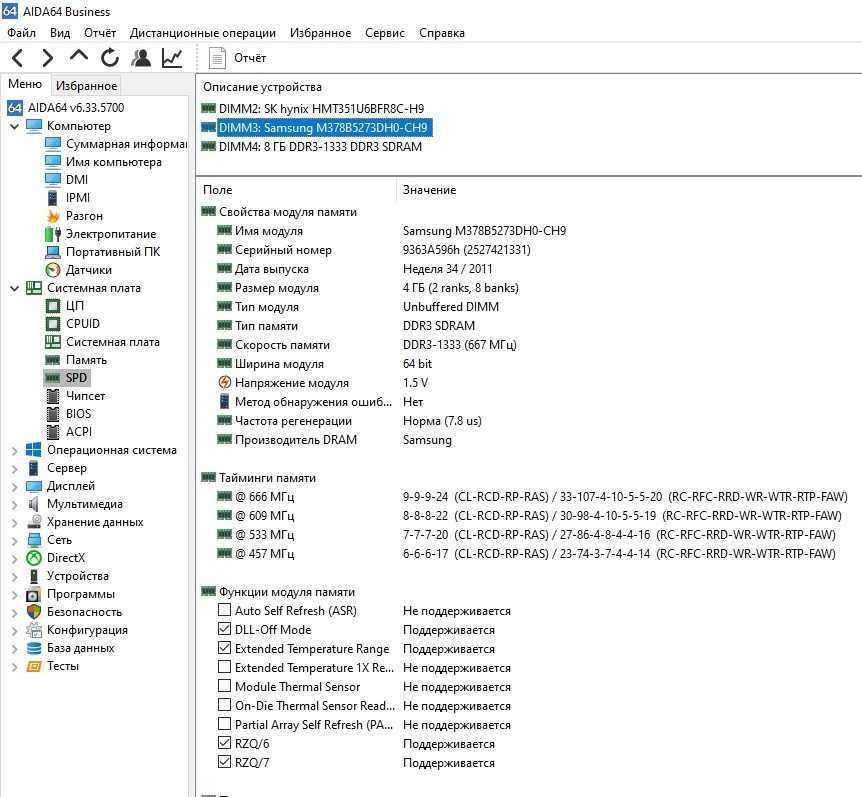Collapse the Компьютер tree node

pos(14,126)
